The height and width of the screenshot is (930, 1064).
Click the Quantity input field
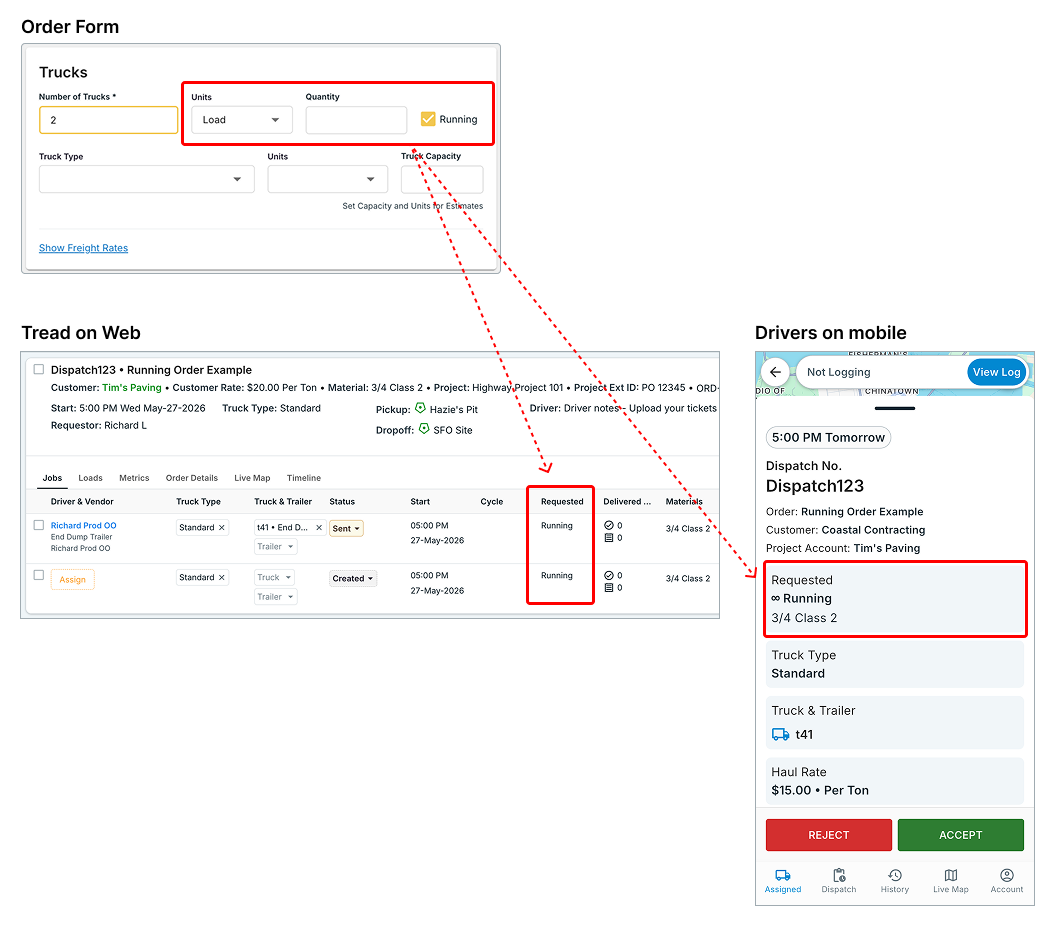tap(356, 120)
